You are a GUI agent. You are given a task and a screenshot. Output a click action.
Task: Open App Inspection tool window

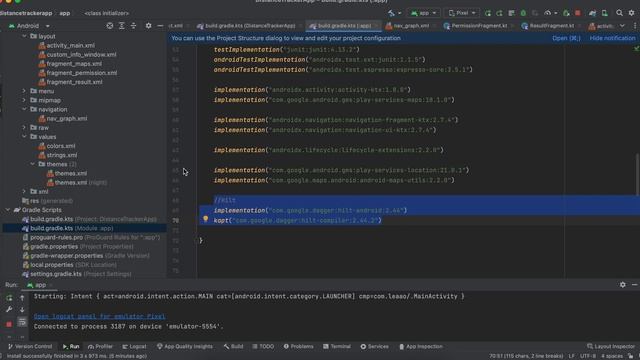pyautogui.click(x=420, y=347)
